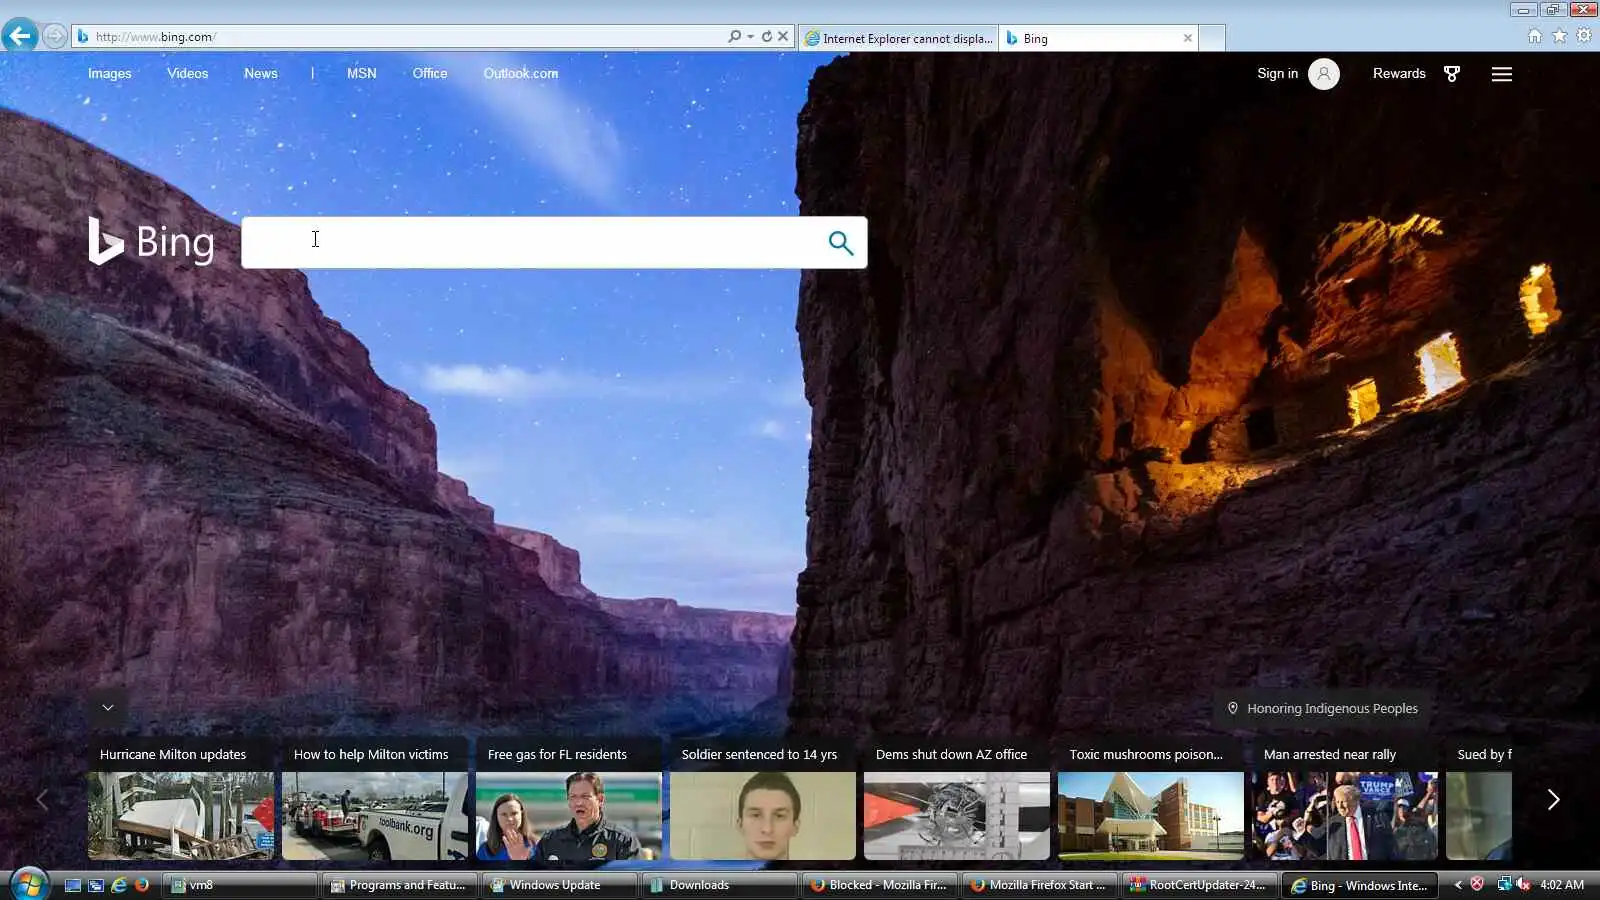Launch Firefox from quick launch
This screenshot has height=900, width=1600.
tap(142, 885)
